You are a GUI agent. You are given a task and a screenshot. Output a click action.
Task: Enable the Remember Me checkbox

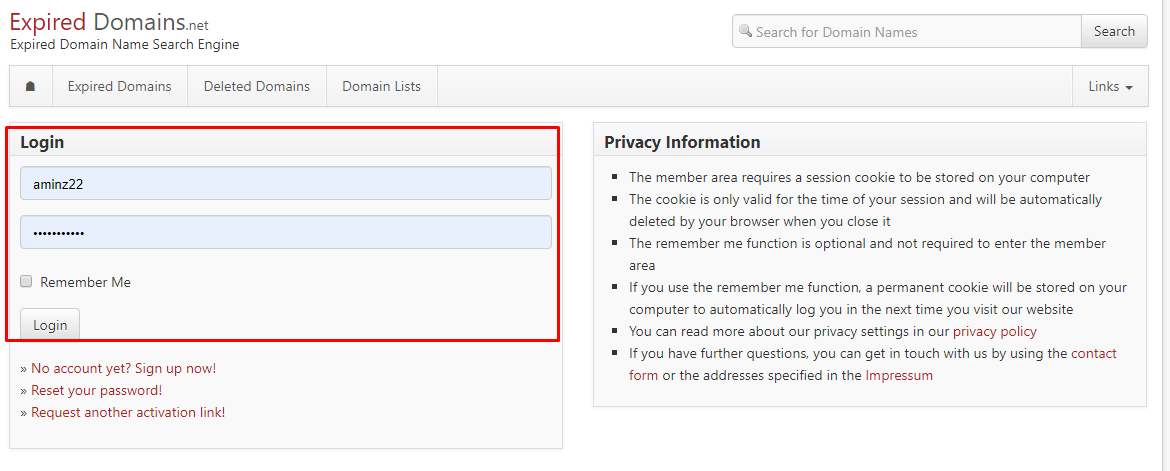[x=27, y=282]
